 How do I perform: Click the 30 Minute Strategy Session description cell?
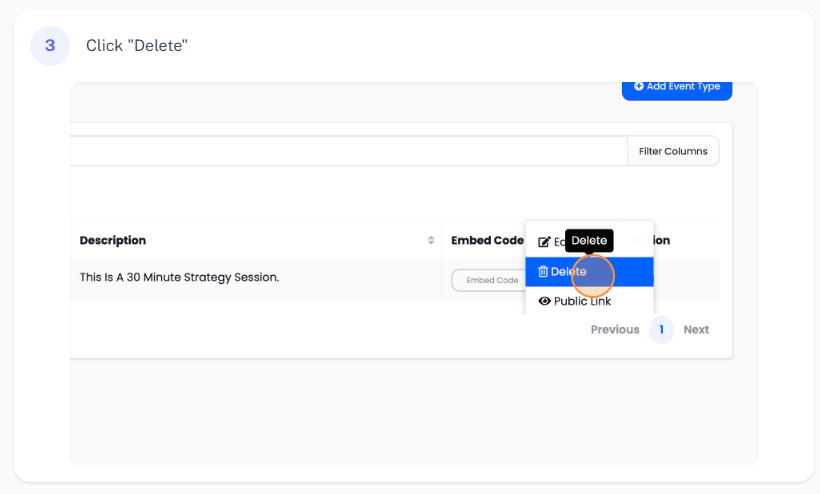point(179,277)
